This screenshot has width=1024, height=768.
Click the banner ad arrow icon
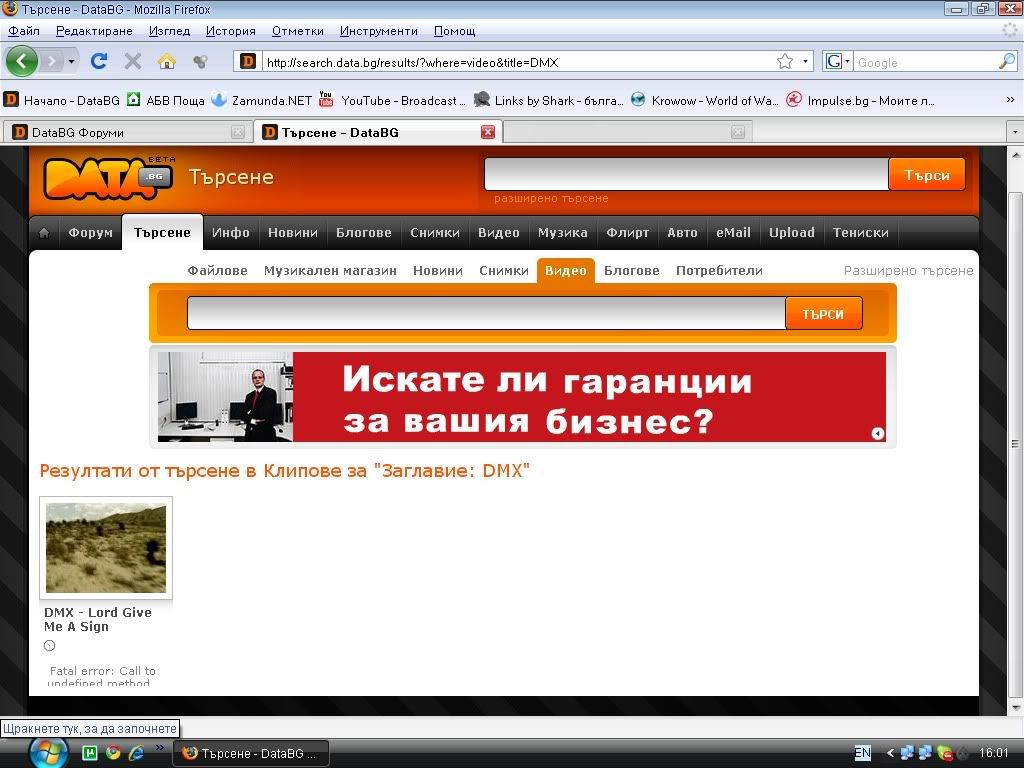pyautogui.click(x=878, y=434)
